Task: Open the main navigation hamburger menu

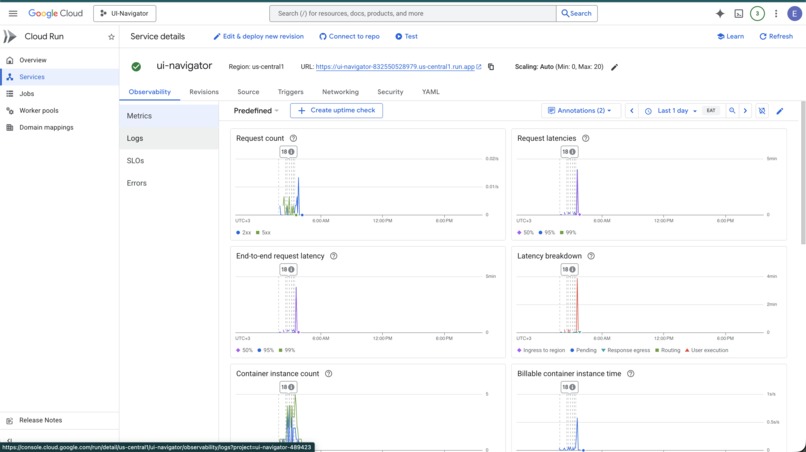Action: [13, 13]
